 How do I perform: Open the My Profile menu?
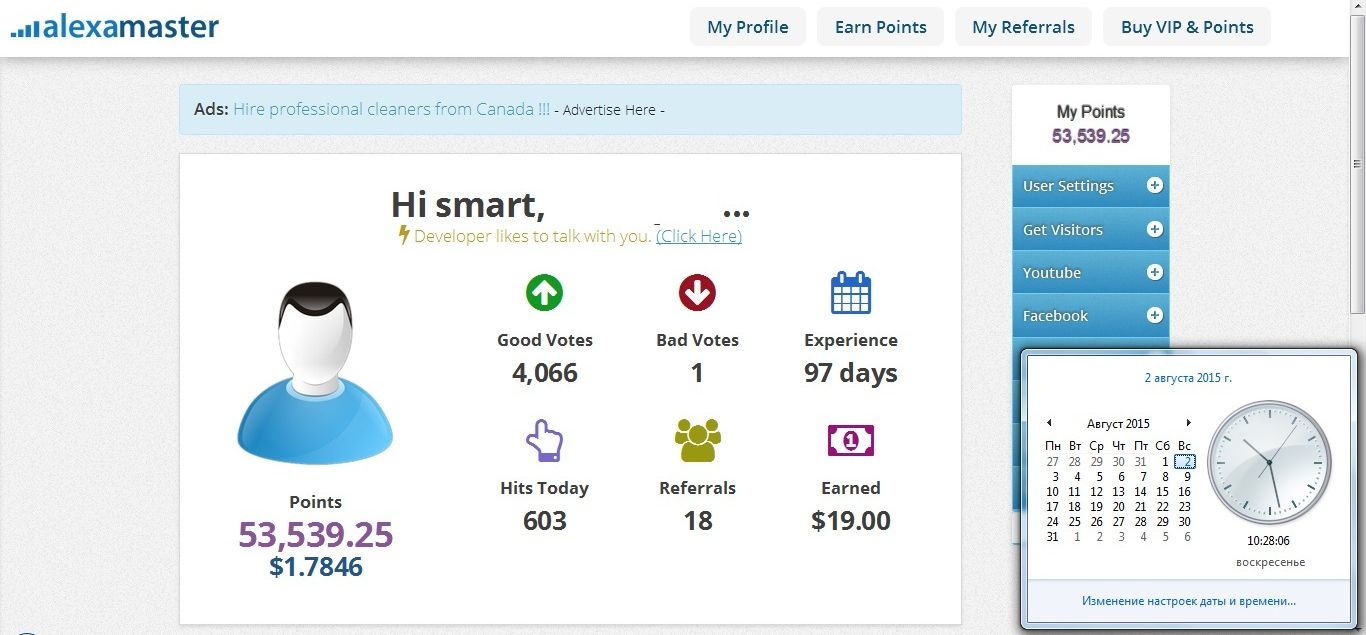click(x=748, y=27)
